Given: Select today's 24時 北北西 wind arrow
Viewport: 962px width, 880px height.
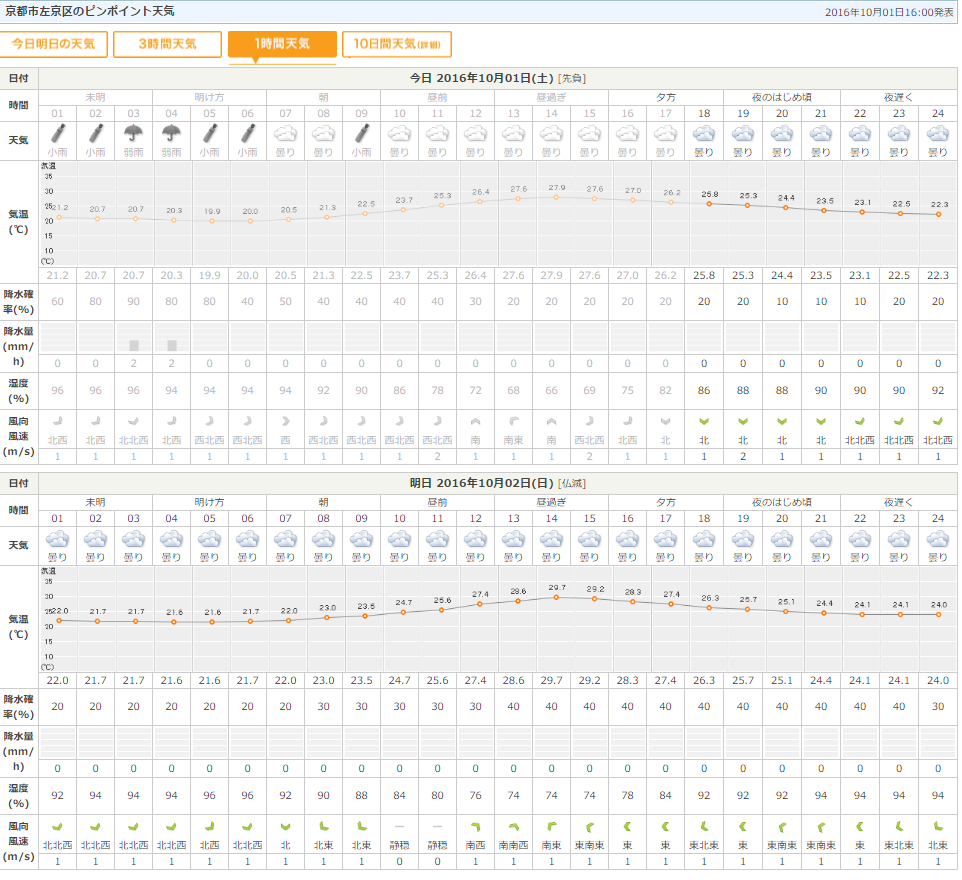Looking at the screenshot, I should (938, 422).
